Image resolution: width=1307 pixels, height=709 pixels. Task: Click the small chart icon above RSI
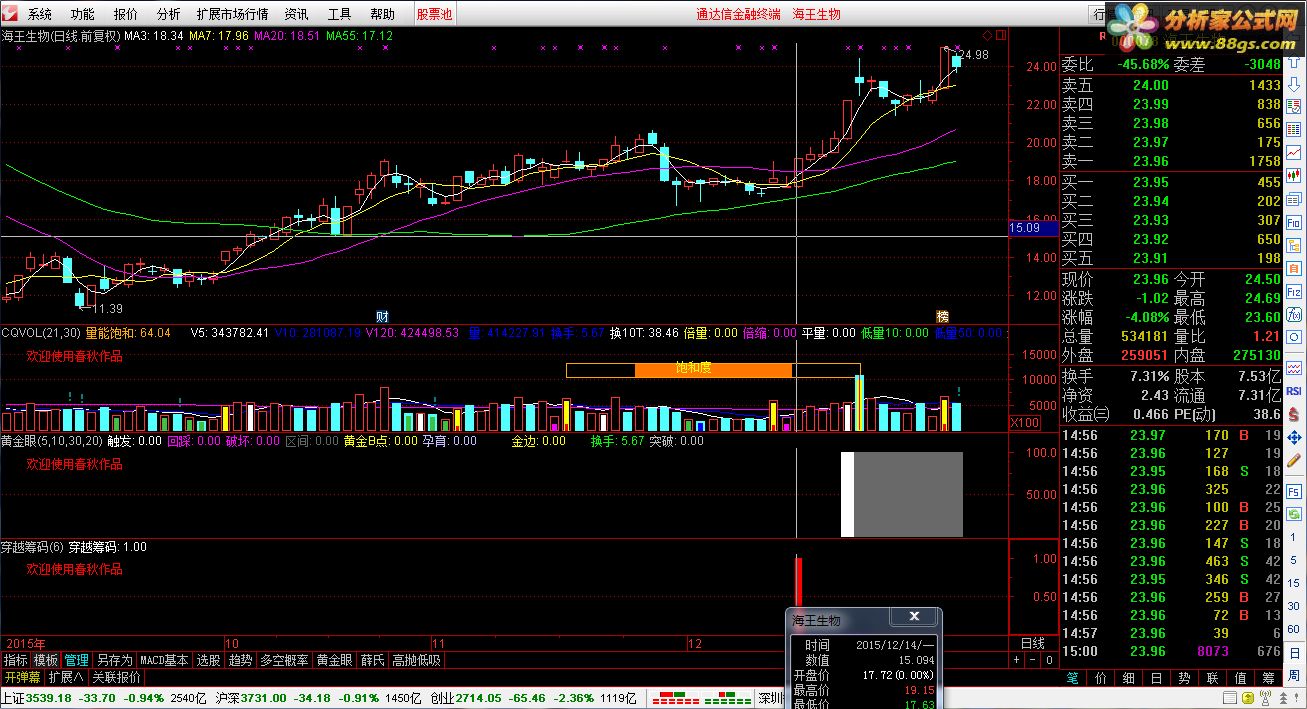pos(1293,368)
